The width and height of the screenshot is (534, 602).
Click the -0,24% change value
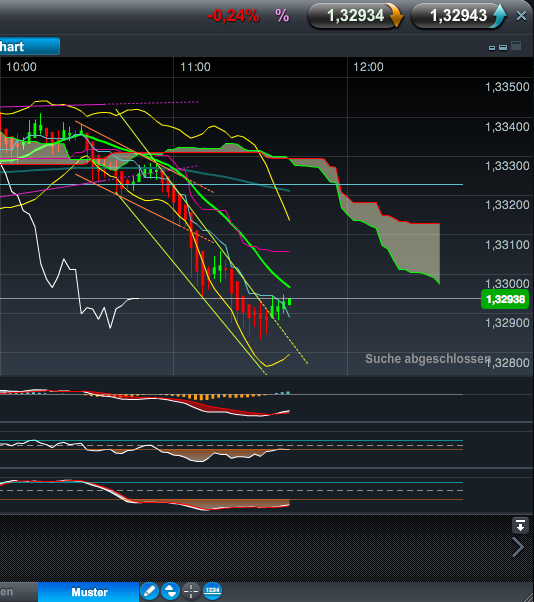pyautogui.click(x=233, y=17)
